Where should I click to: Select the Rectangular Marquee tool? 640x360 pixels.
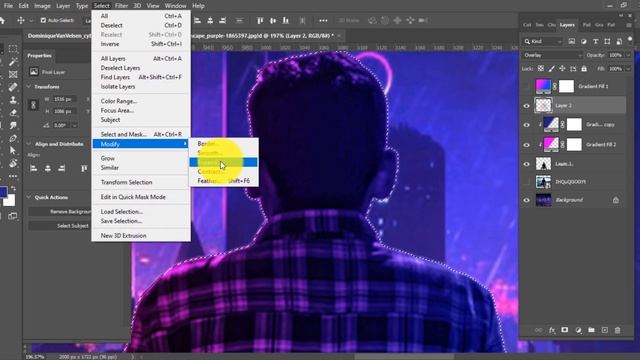pos(13,49)
